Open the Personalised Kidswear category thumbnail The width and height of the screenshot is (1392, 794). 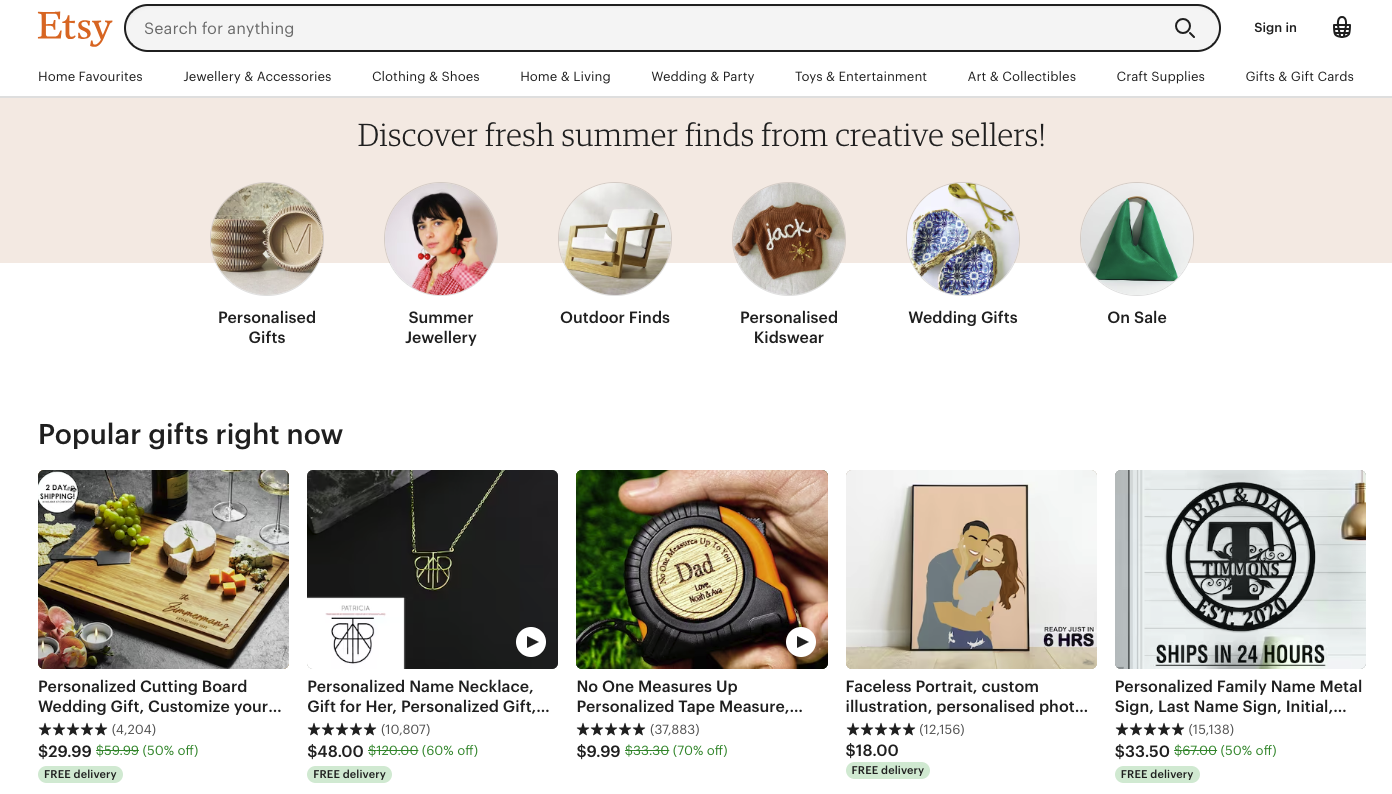coord(788,239)
